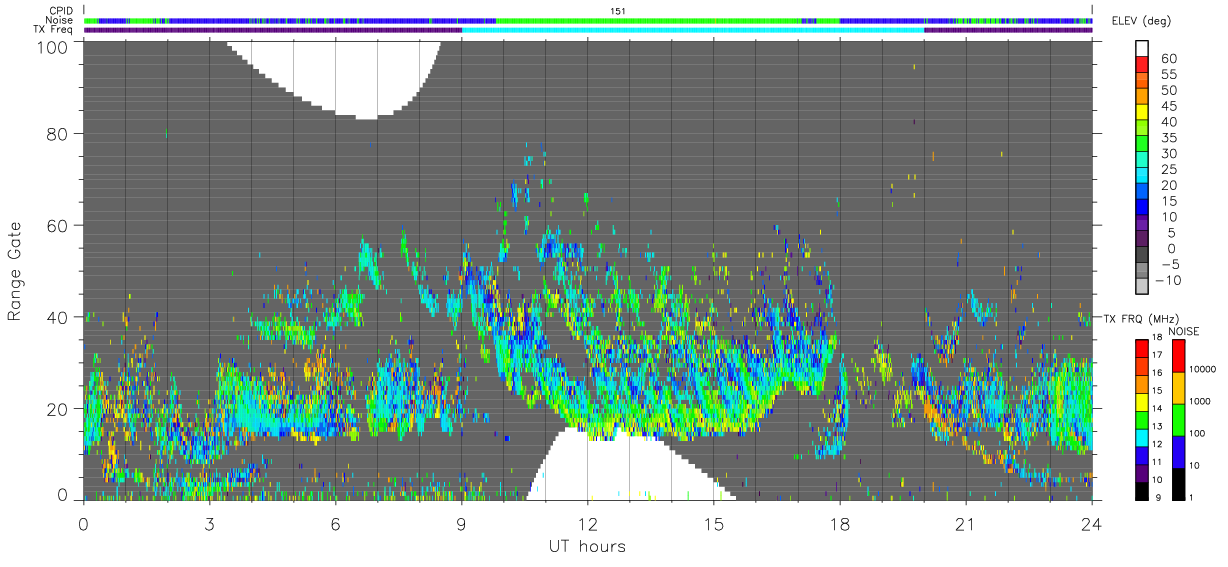Click UT hours tick label '24'
The width and height of the screenshot is (1228, 567).
click(1091, 523)
